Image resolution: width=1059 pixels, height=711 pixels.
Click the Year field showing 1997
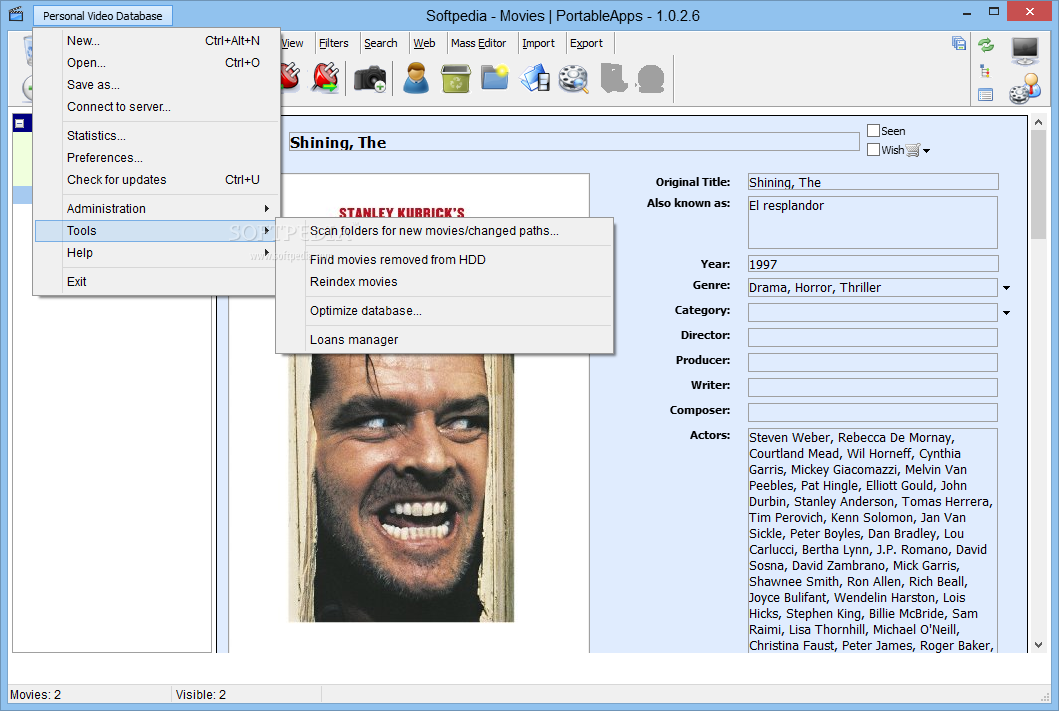[x=873, y=264]
